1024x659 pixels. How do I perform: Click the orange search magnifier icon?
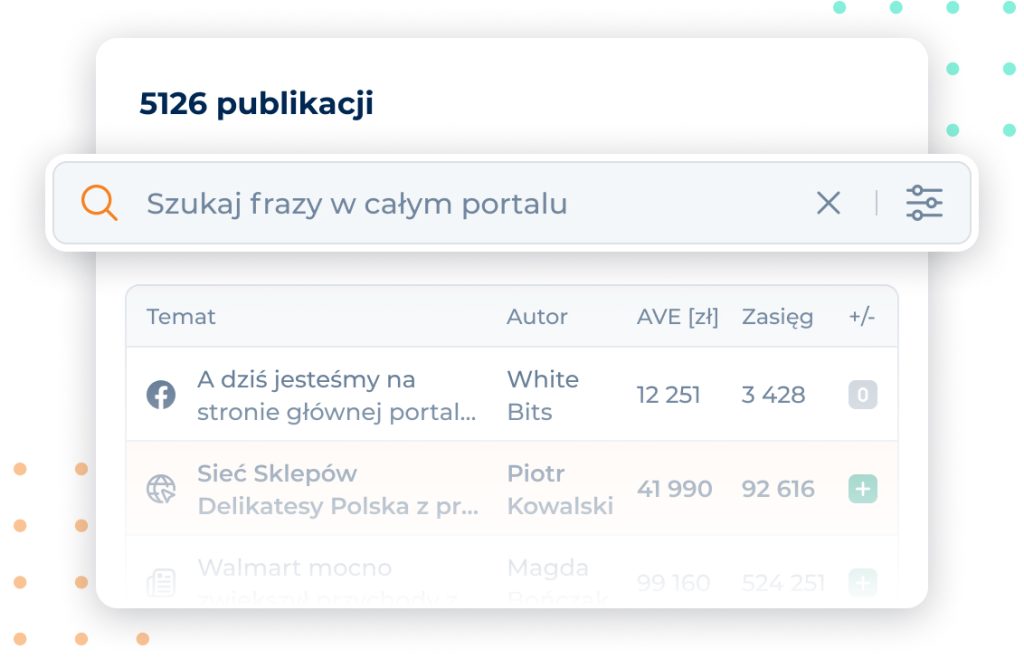click(99, 204)
